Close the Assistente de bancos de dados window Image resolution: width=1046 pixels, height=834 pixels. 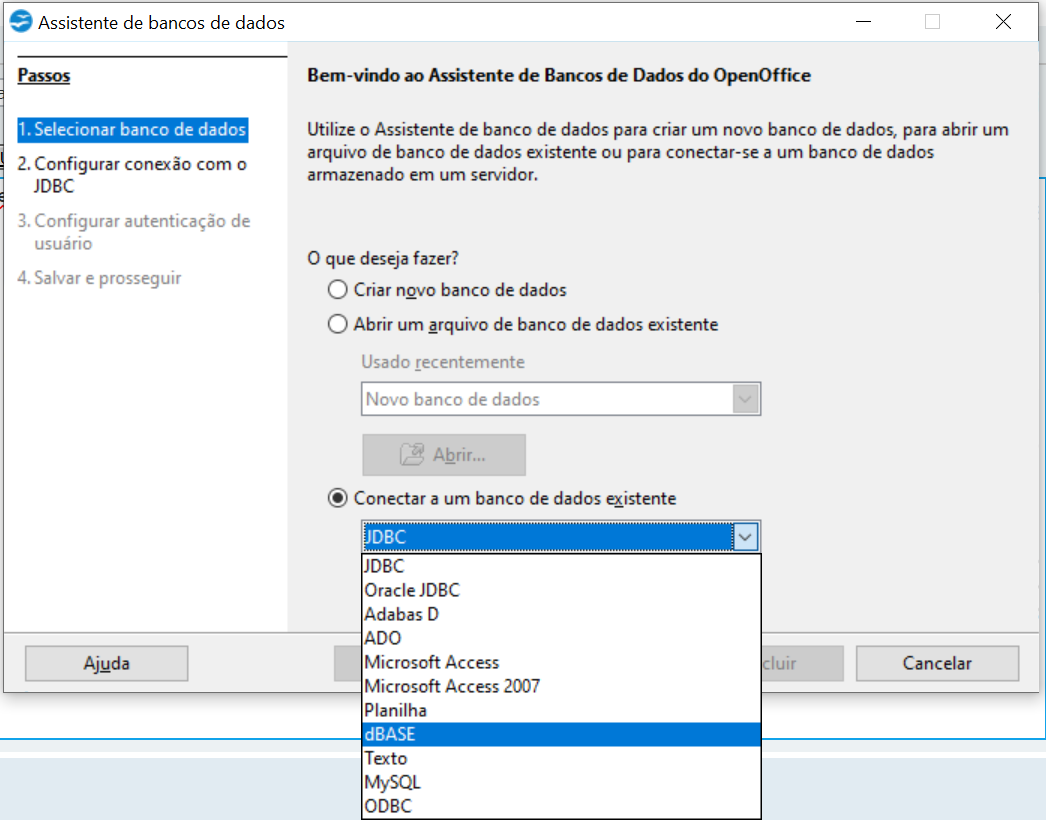[1003, 22]
